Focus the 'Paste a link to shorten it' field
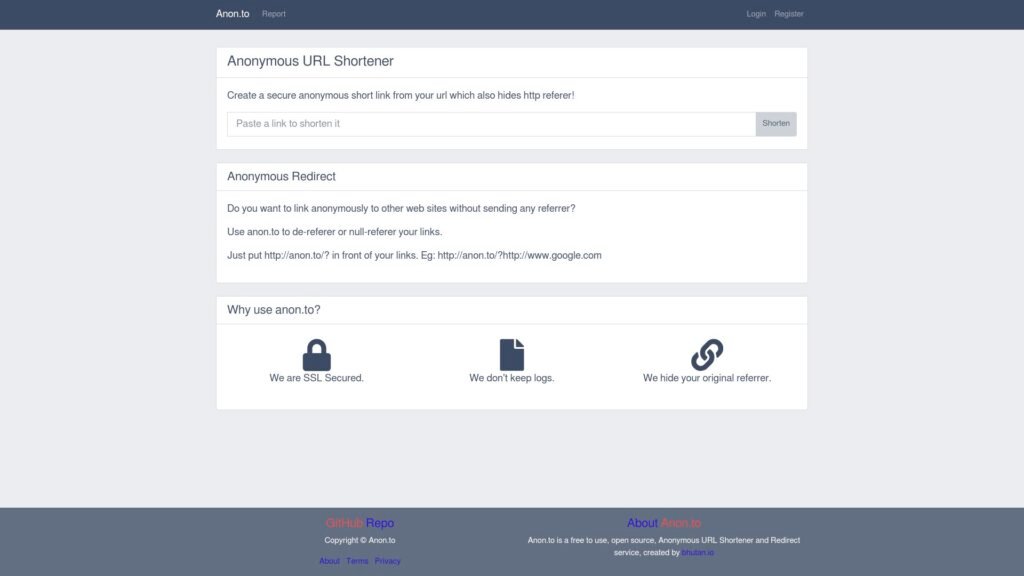This screenshot has width=1024, height=576. pos(491,124)
